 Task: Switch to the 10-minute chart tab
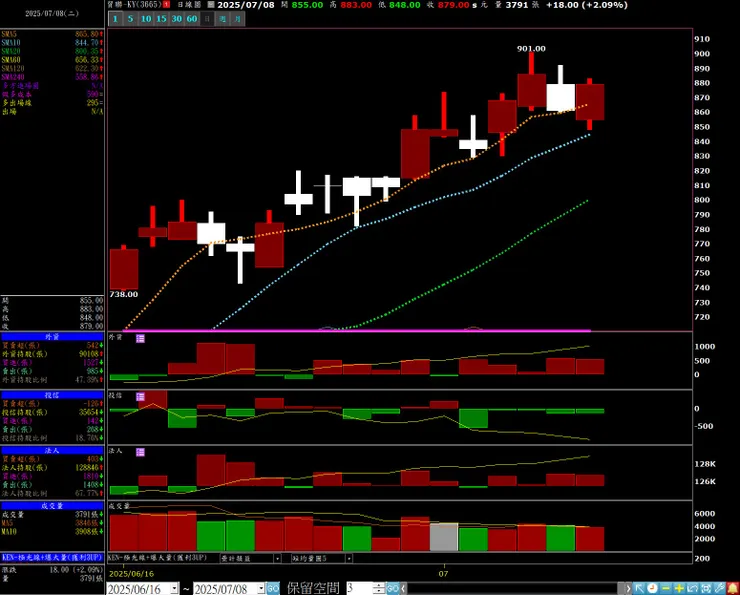(146, 19)
